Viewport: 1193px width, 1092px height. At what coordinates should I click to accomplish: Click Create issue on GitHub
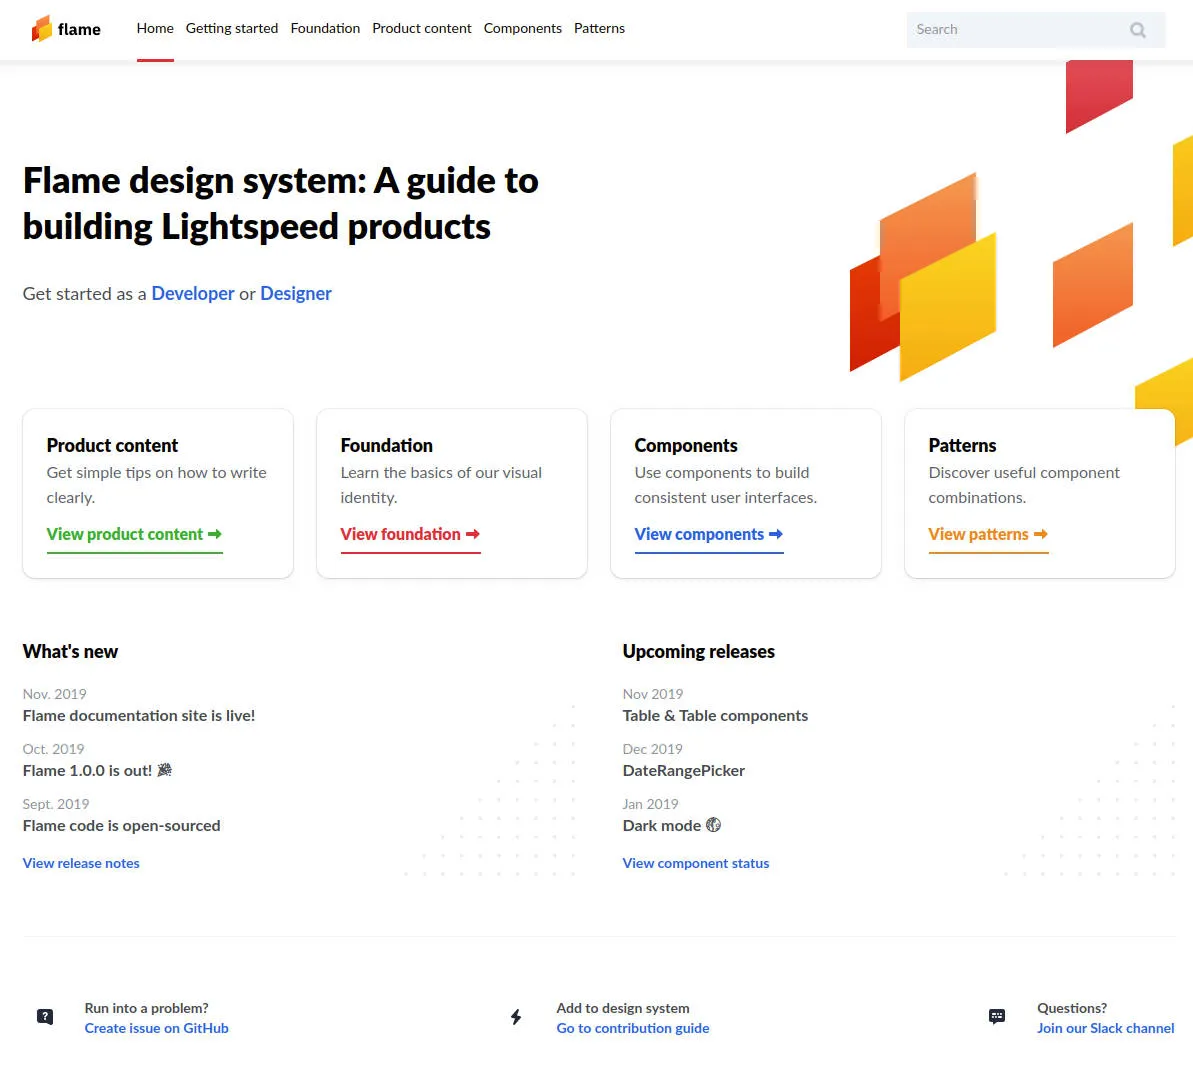[156, 1028]
